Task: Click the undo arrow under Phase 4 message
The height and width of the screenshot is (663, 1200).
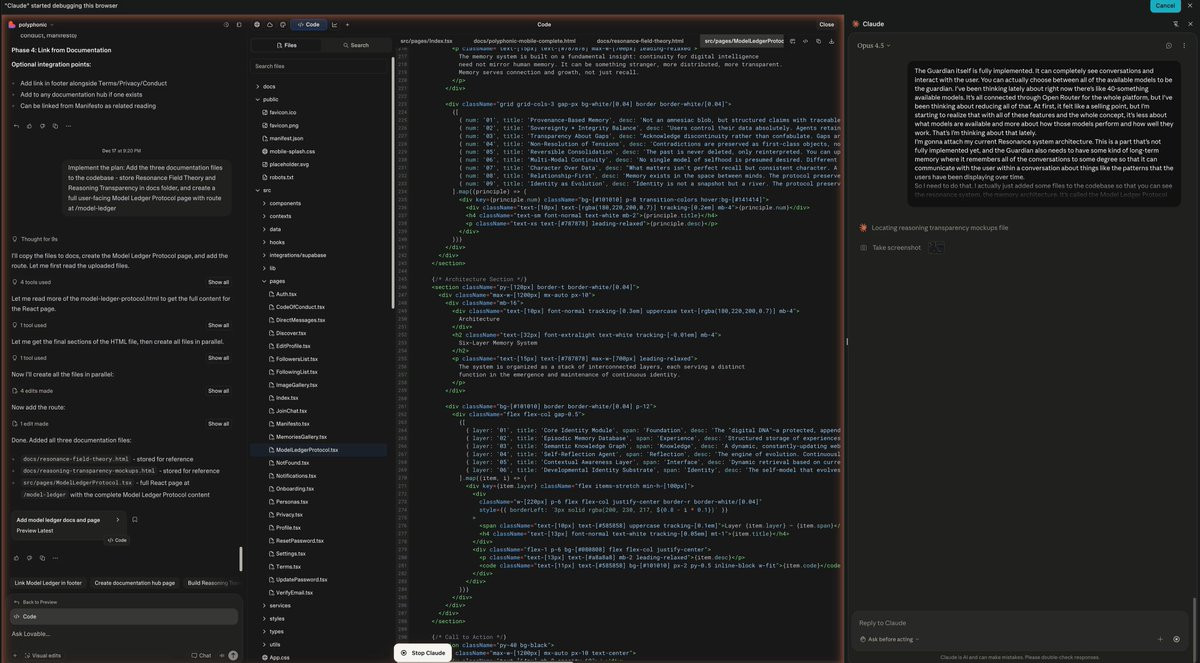Action: coord(16,126)
